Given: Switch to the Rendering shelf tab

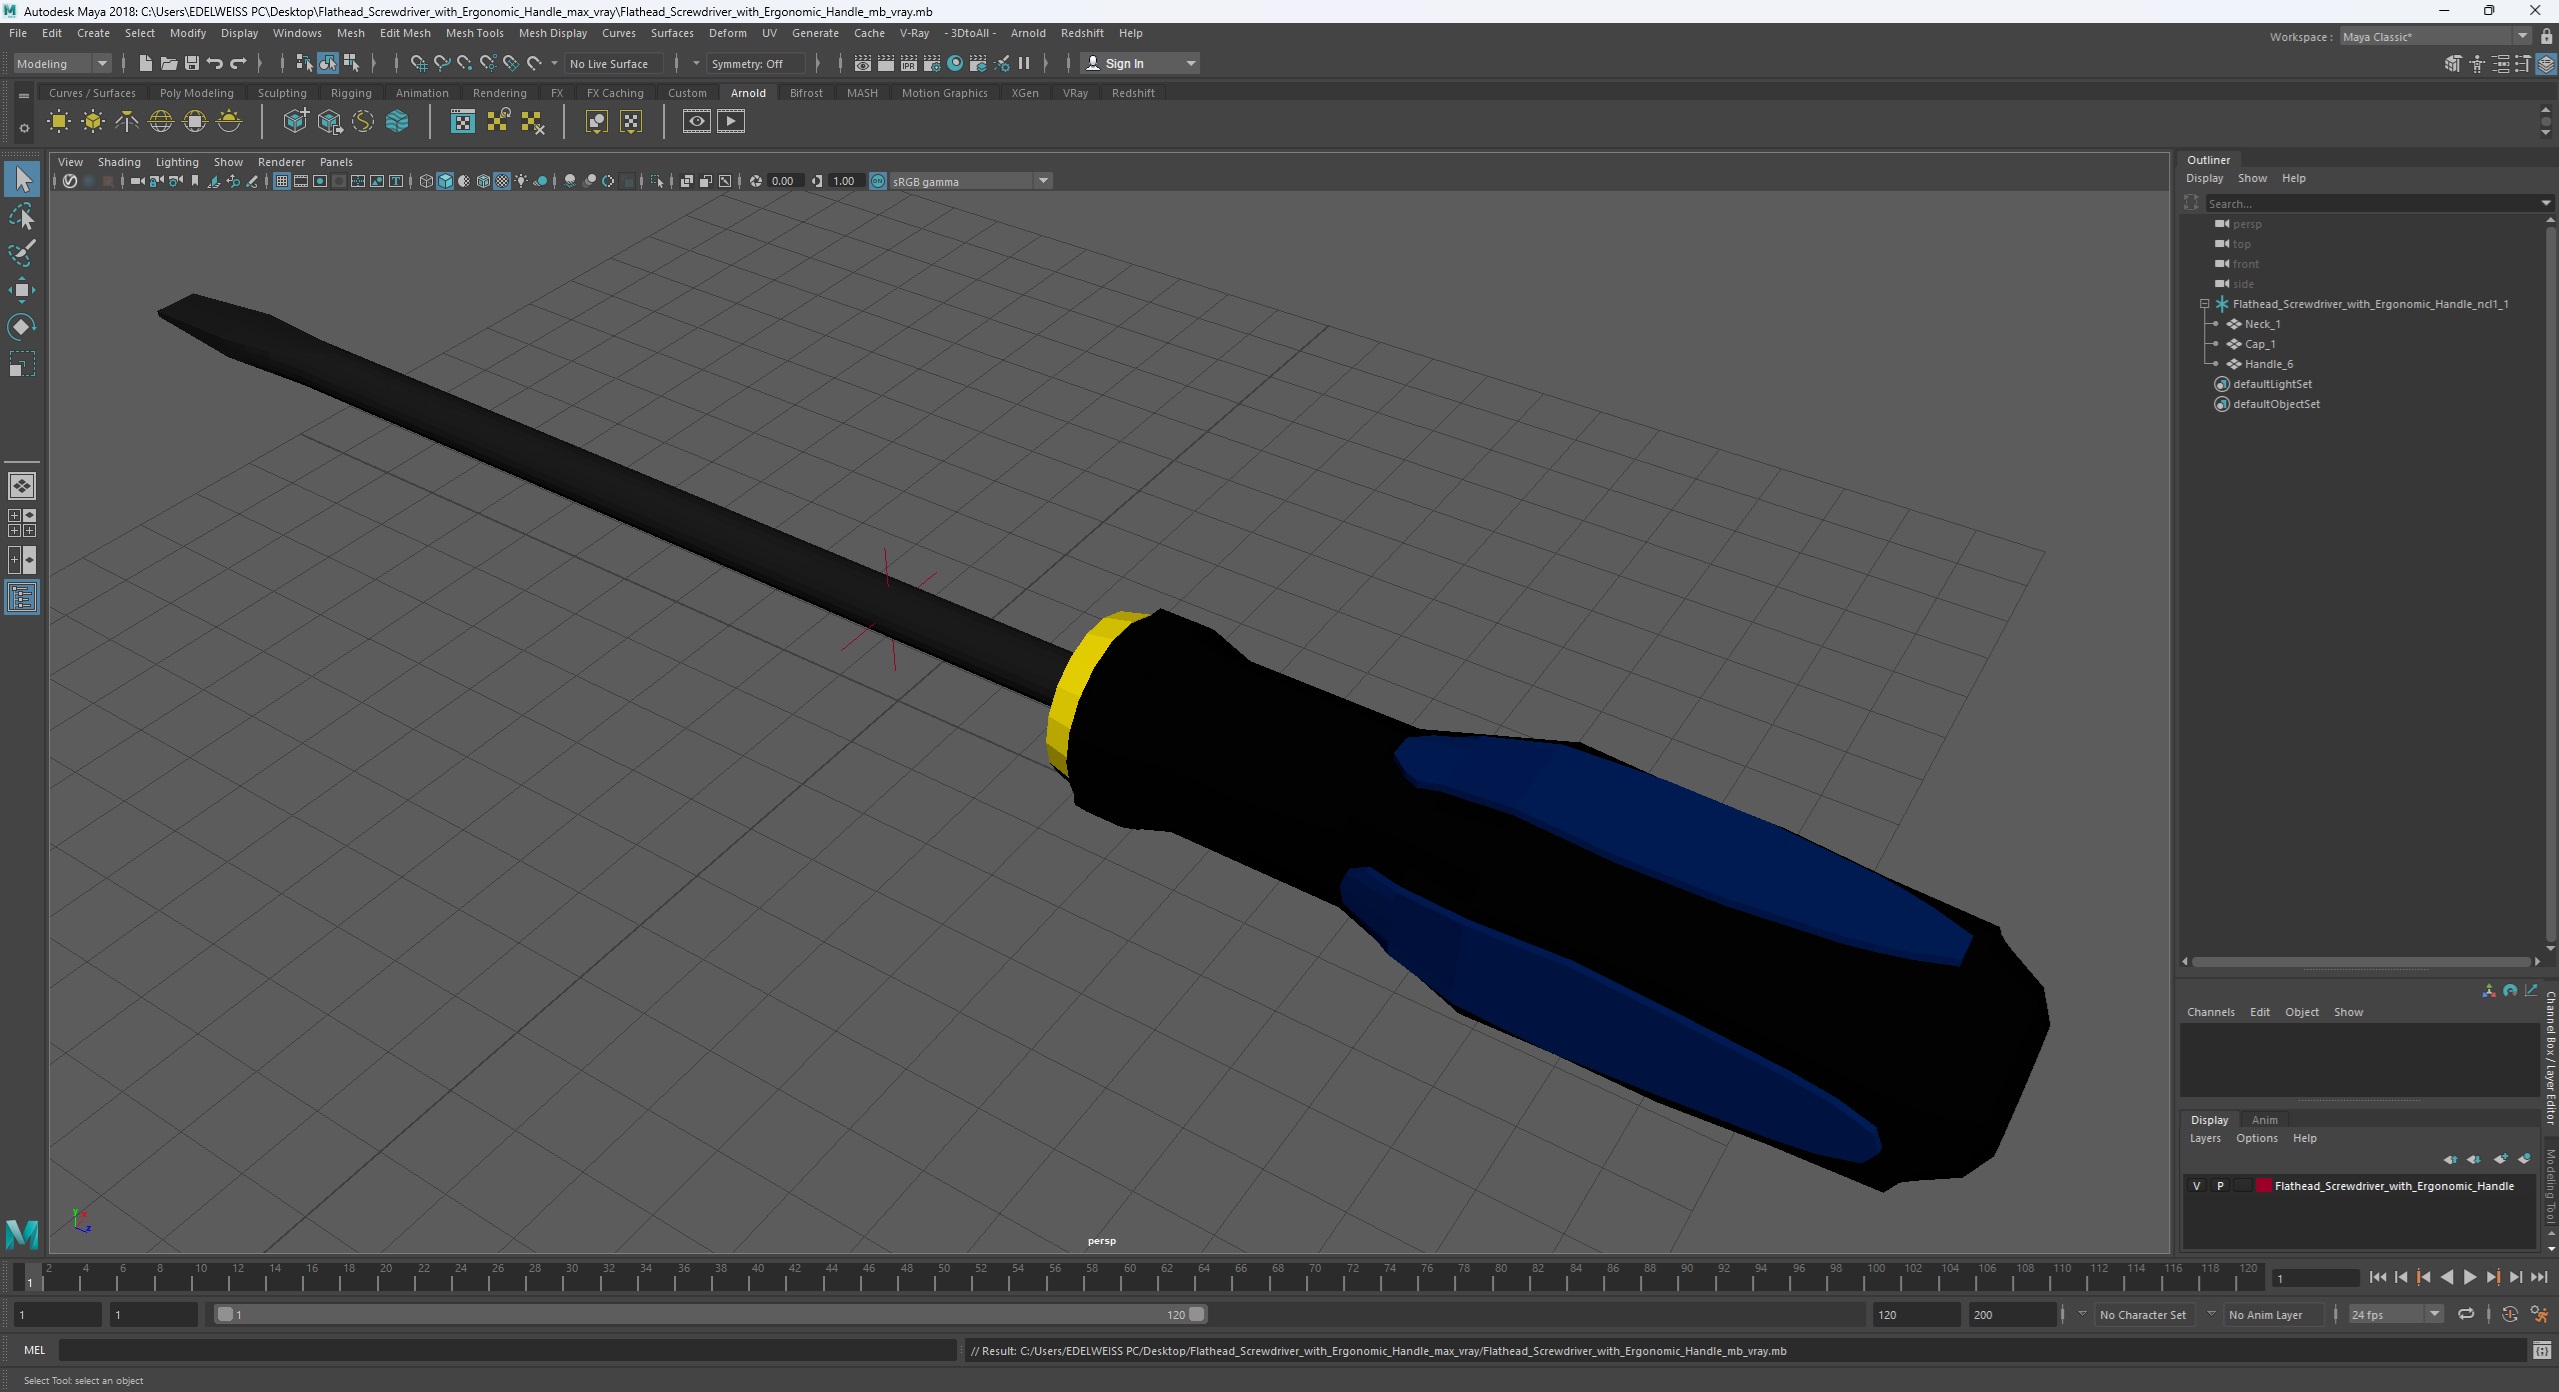Looking at the screenshot, I should coord(499,93).
